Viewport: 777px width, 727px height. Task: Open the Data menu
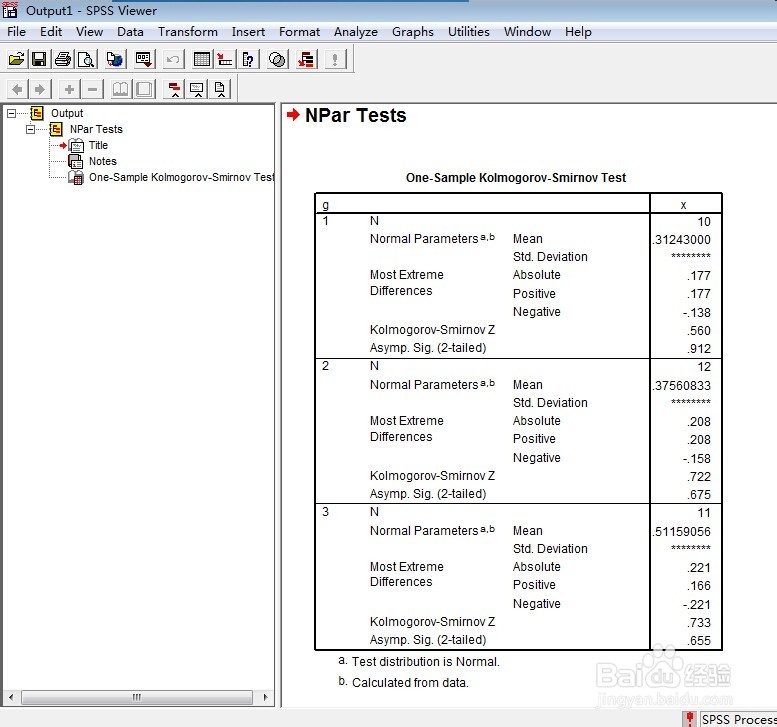130,32
